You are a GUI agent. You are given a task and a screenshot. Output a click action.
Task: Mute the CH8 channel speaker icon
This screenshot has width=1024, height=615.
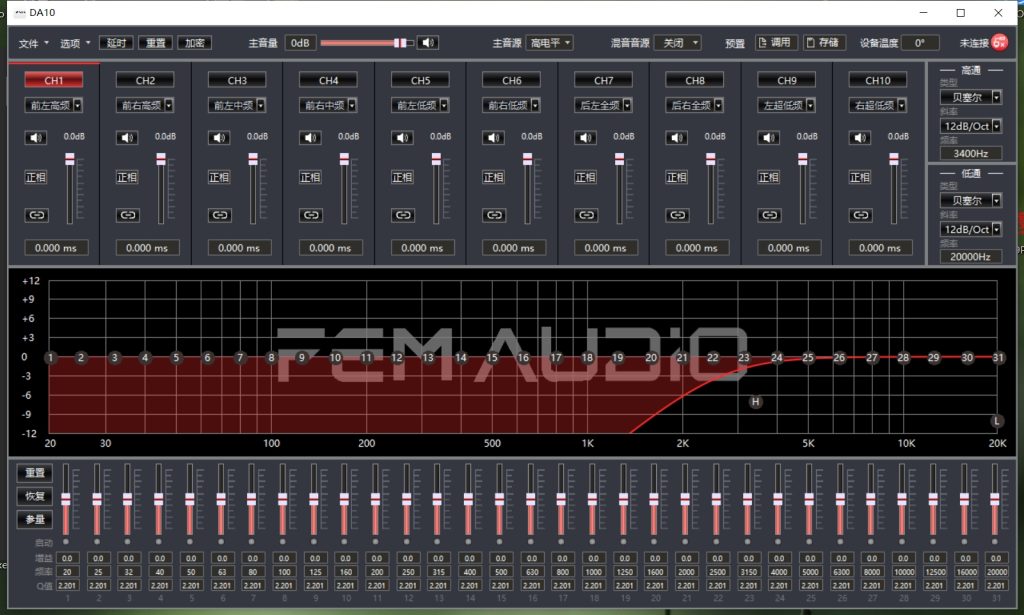[677, 138]
